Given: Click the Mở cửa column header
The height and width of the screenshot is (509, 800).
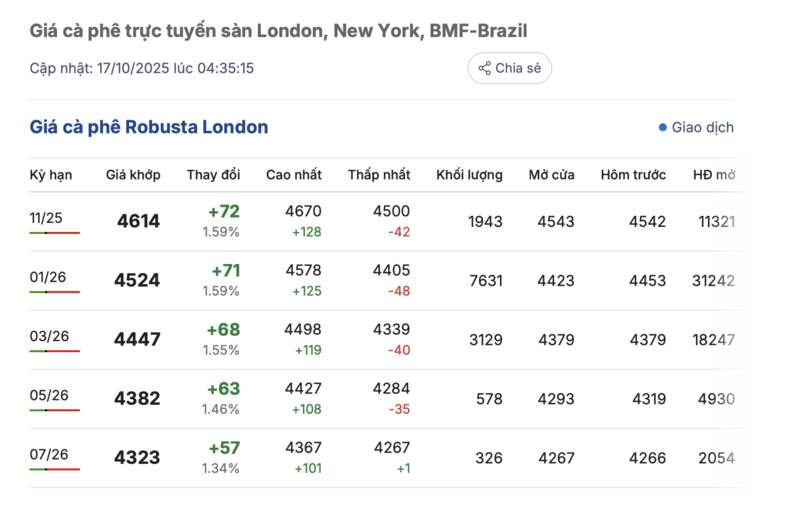Looking at the screenshot, I should click(x=551, y=175).
